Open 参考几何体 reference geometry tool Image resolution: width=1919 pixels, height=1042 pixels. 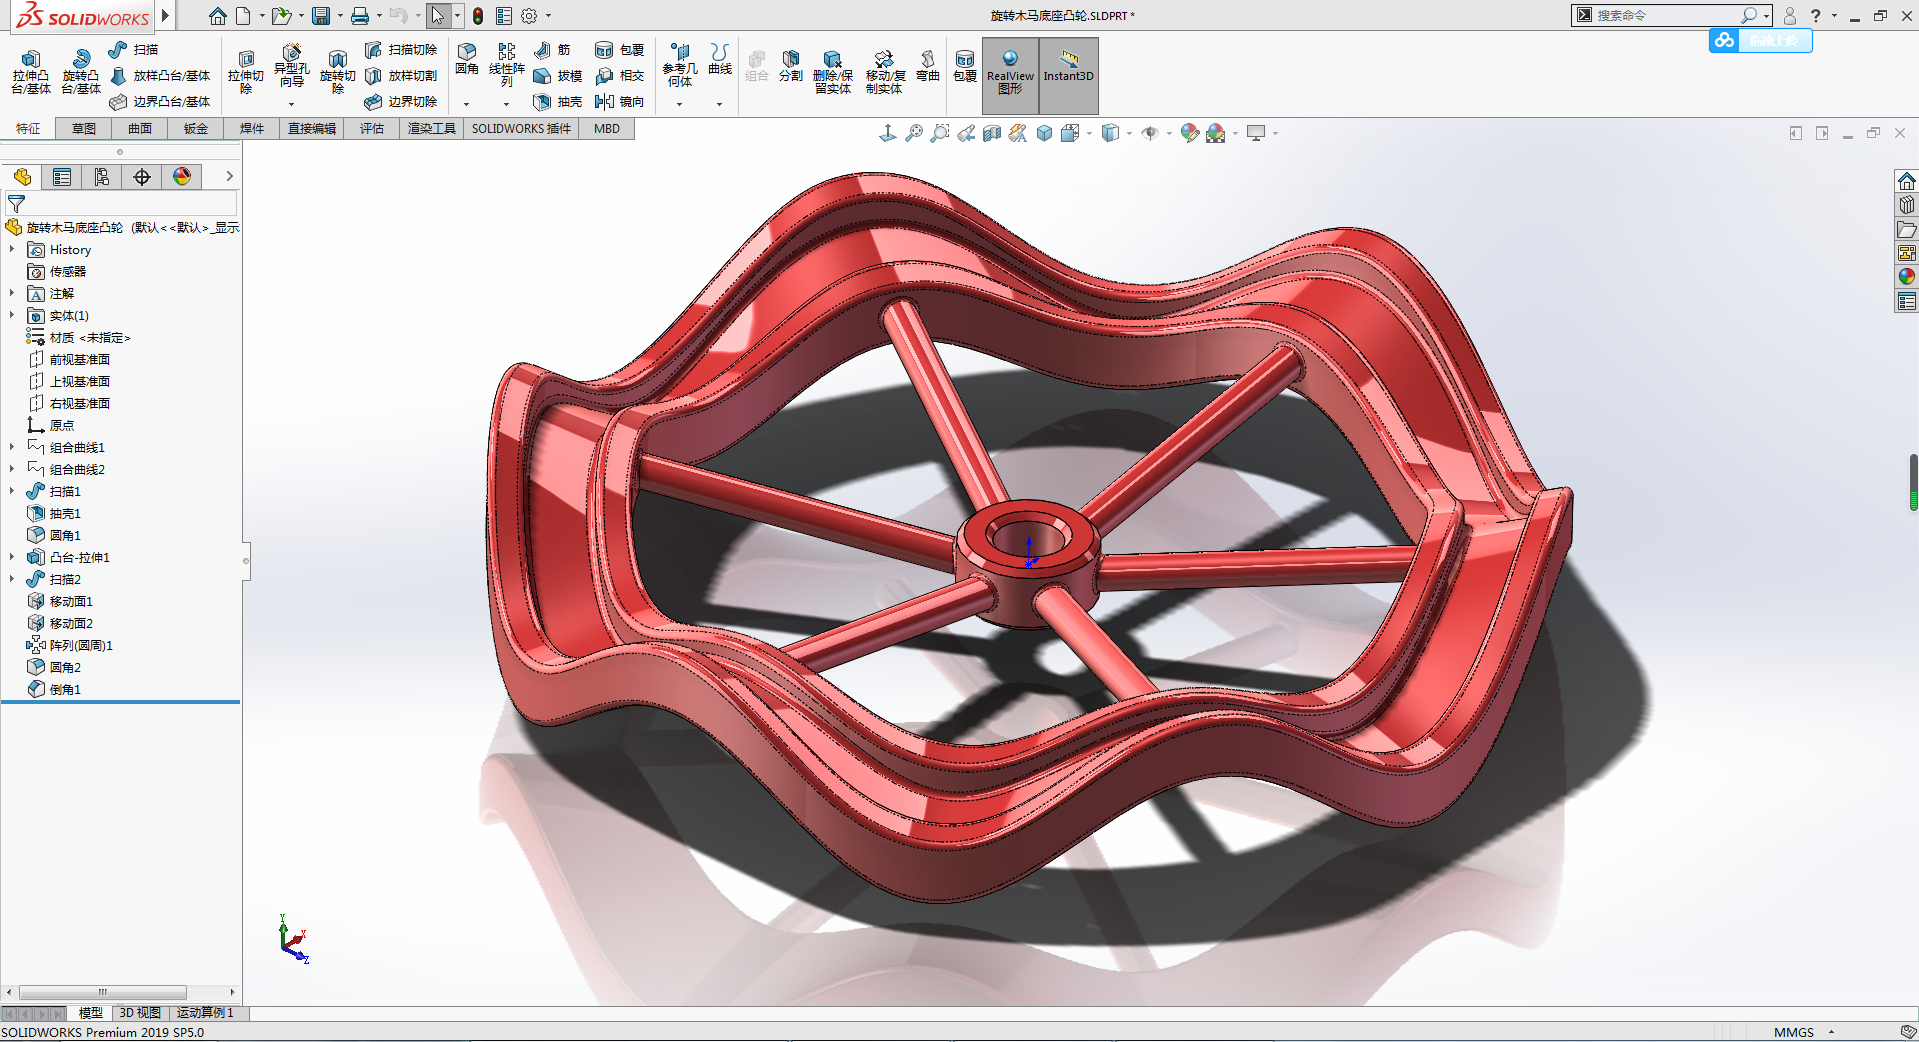coord(680,64)
